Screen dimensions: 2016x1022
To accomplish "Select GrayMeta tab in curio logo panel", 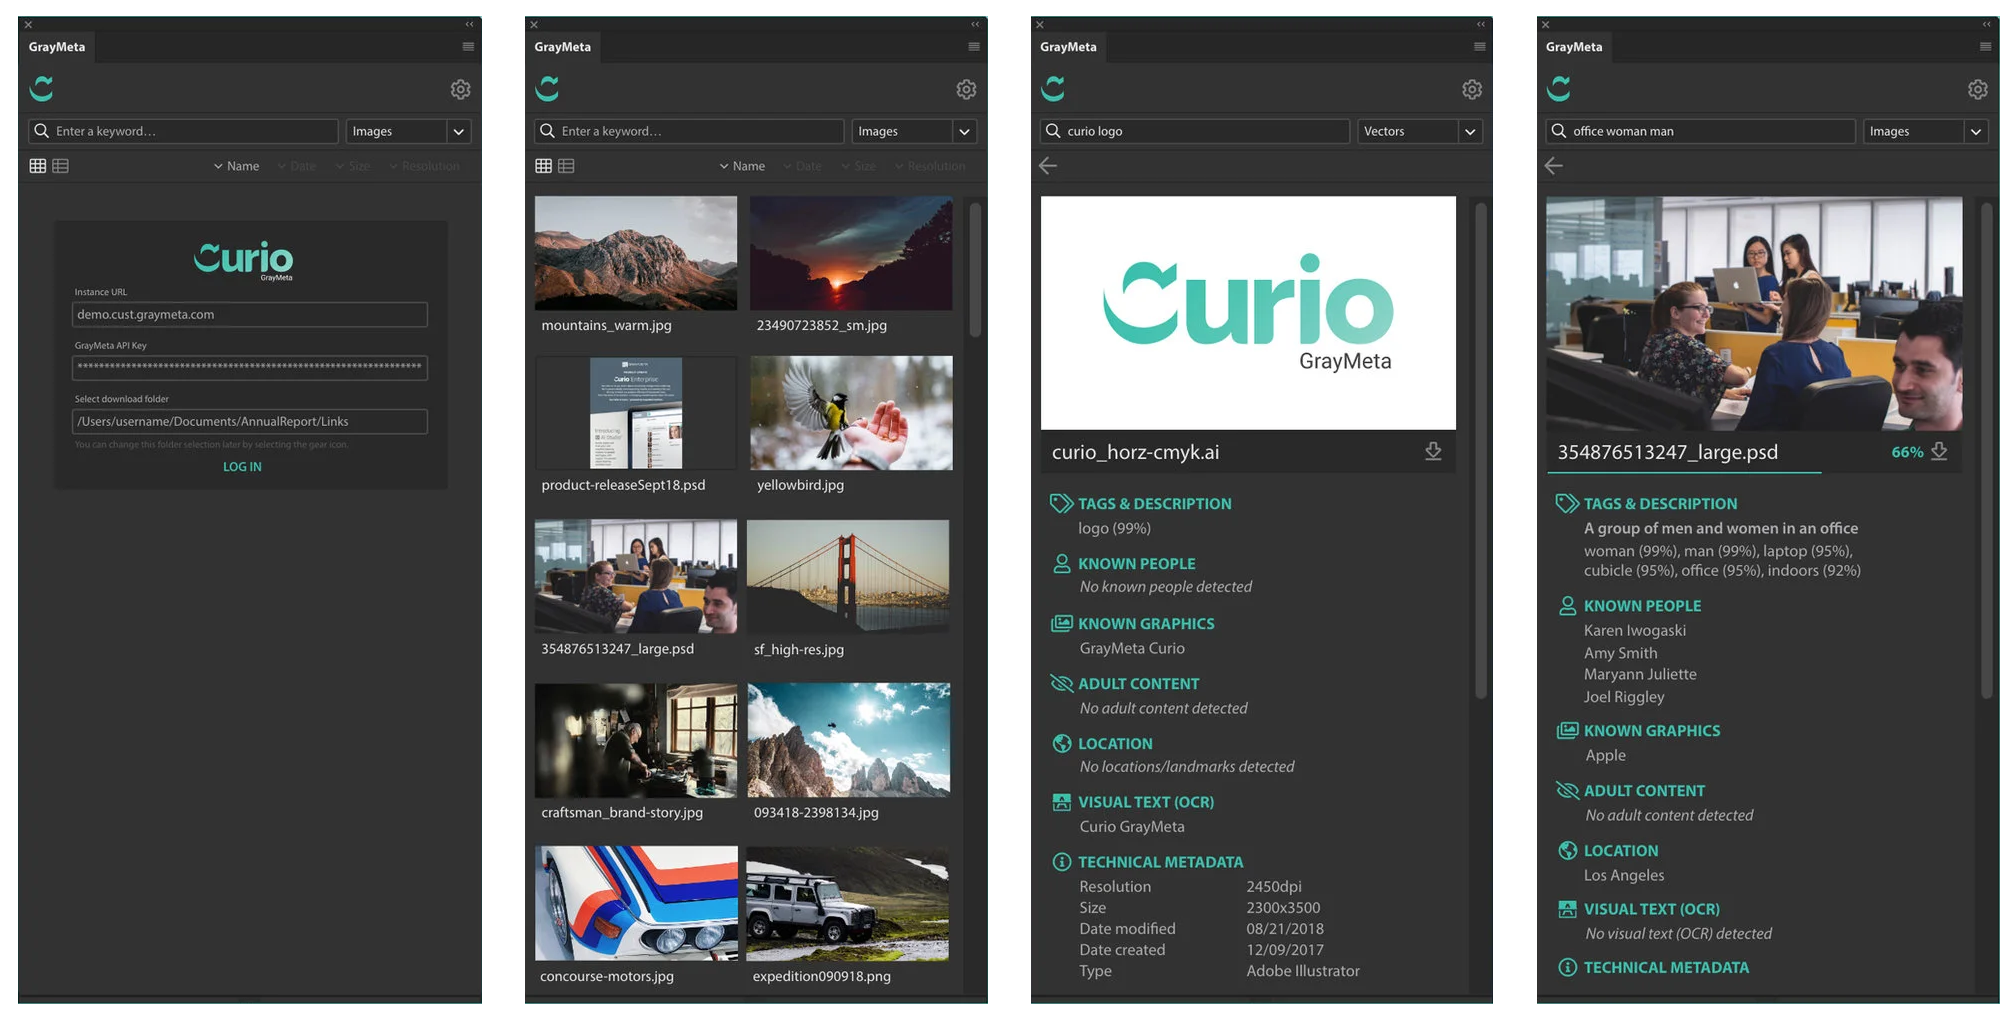I will point(1068,47).
